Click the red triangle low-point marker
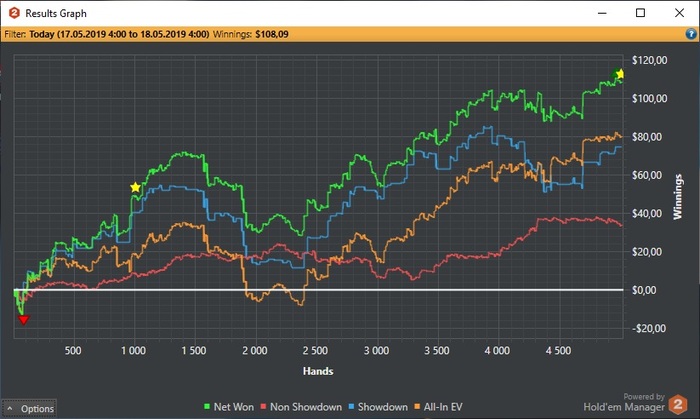Viewport: 700px width, 419px height. [24, 319]
